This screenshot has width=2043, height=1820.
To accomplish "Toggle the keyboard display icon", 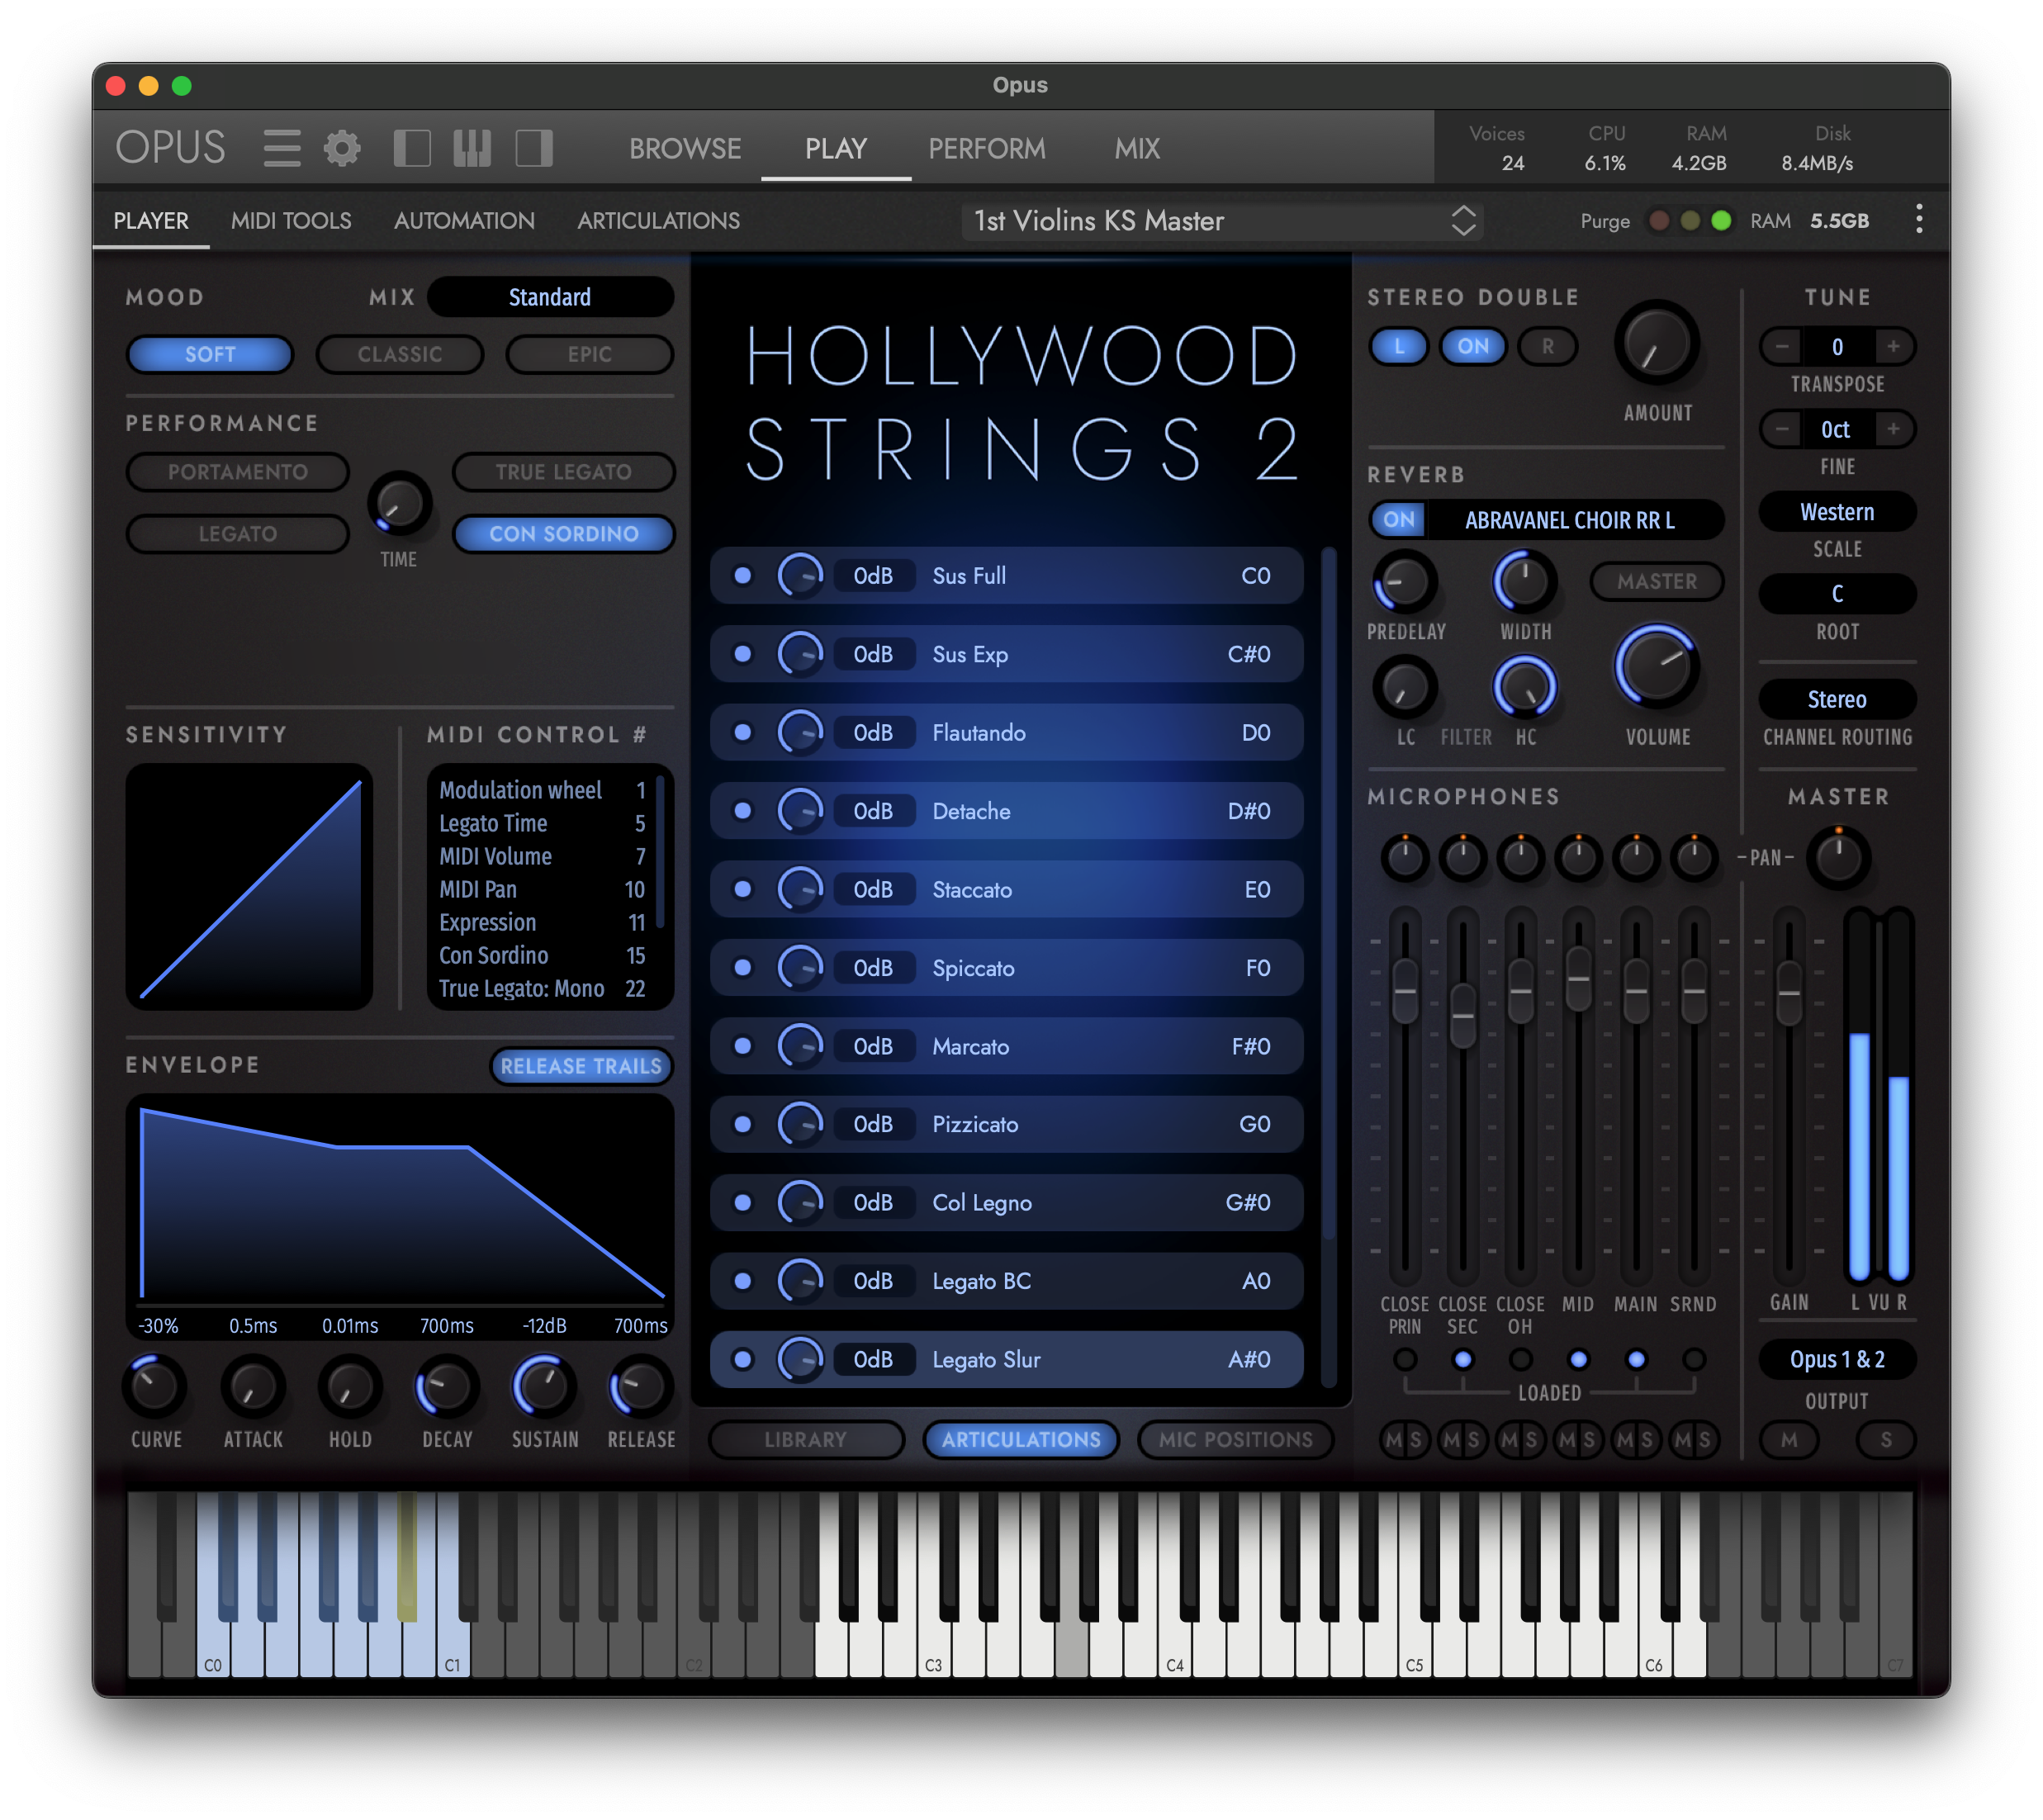I will click(472, 148).
